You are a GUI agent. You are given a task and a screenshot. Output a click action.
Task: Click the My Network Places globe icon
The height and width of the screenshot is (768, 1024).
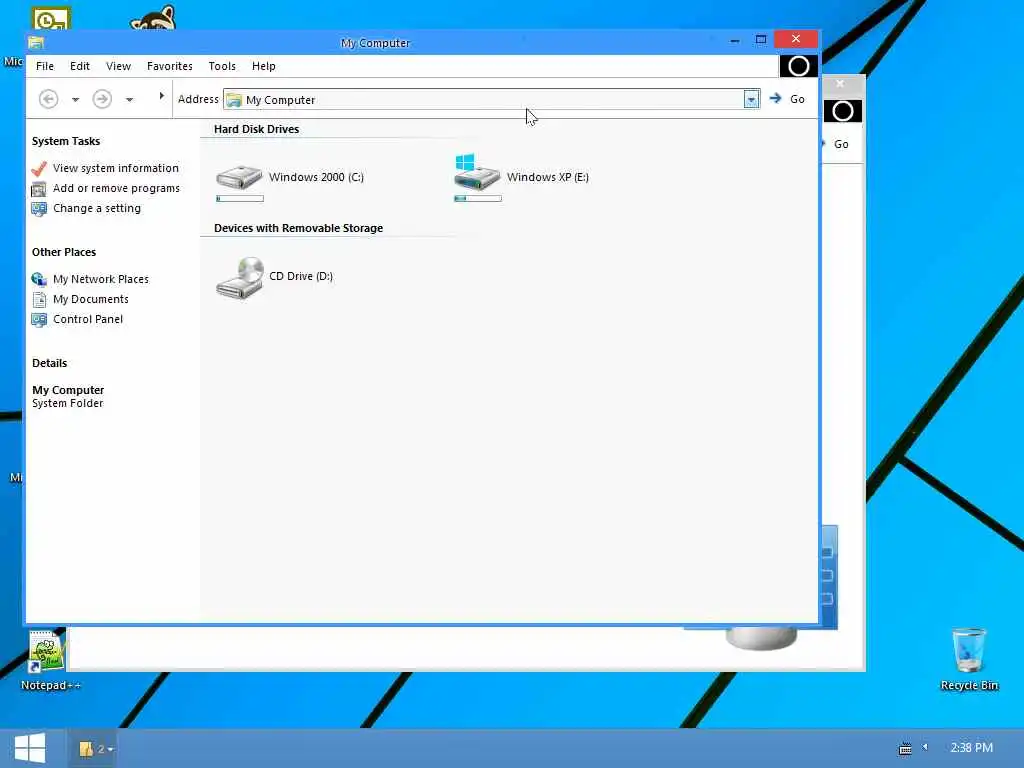(39, 280)
